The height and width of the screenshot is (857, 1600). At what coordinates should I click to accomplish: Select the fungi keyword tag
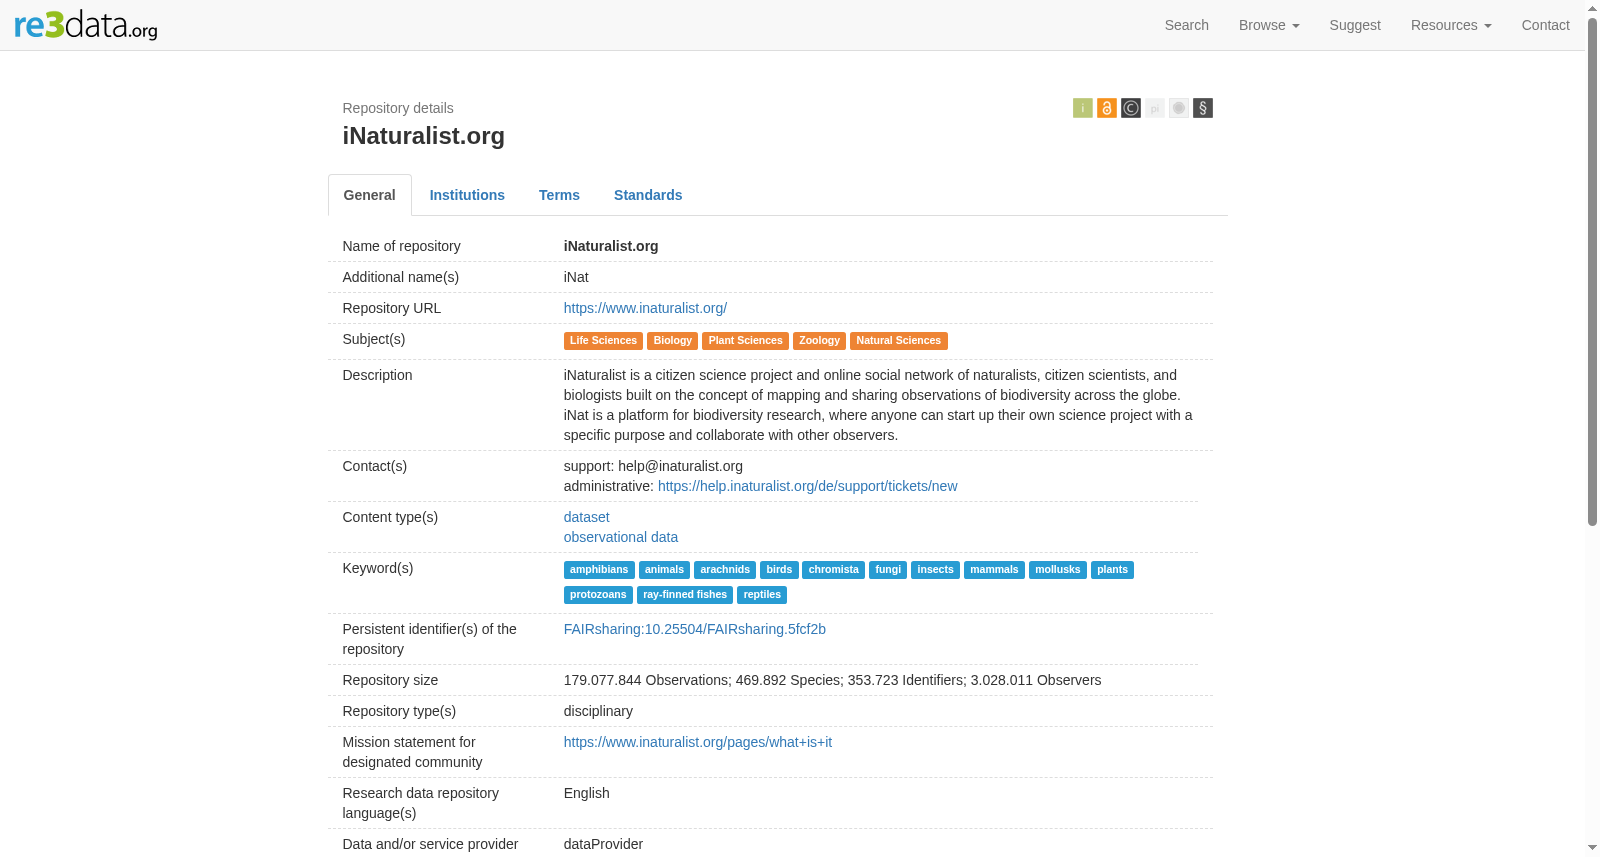[888, 570]
